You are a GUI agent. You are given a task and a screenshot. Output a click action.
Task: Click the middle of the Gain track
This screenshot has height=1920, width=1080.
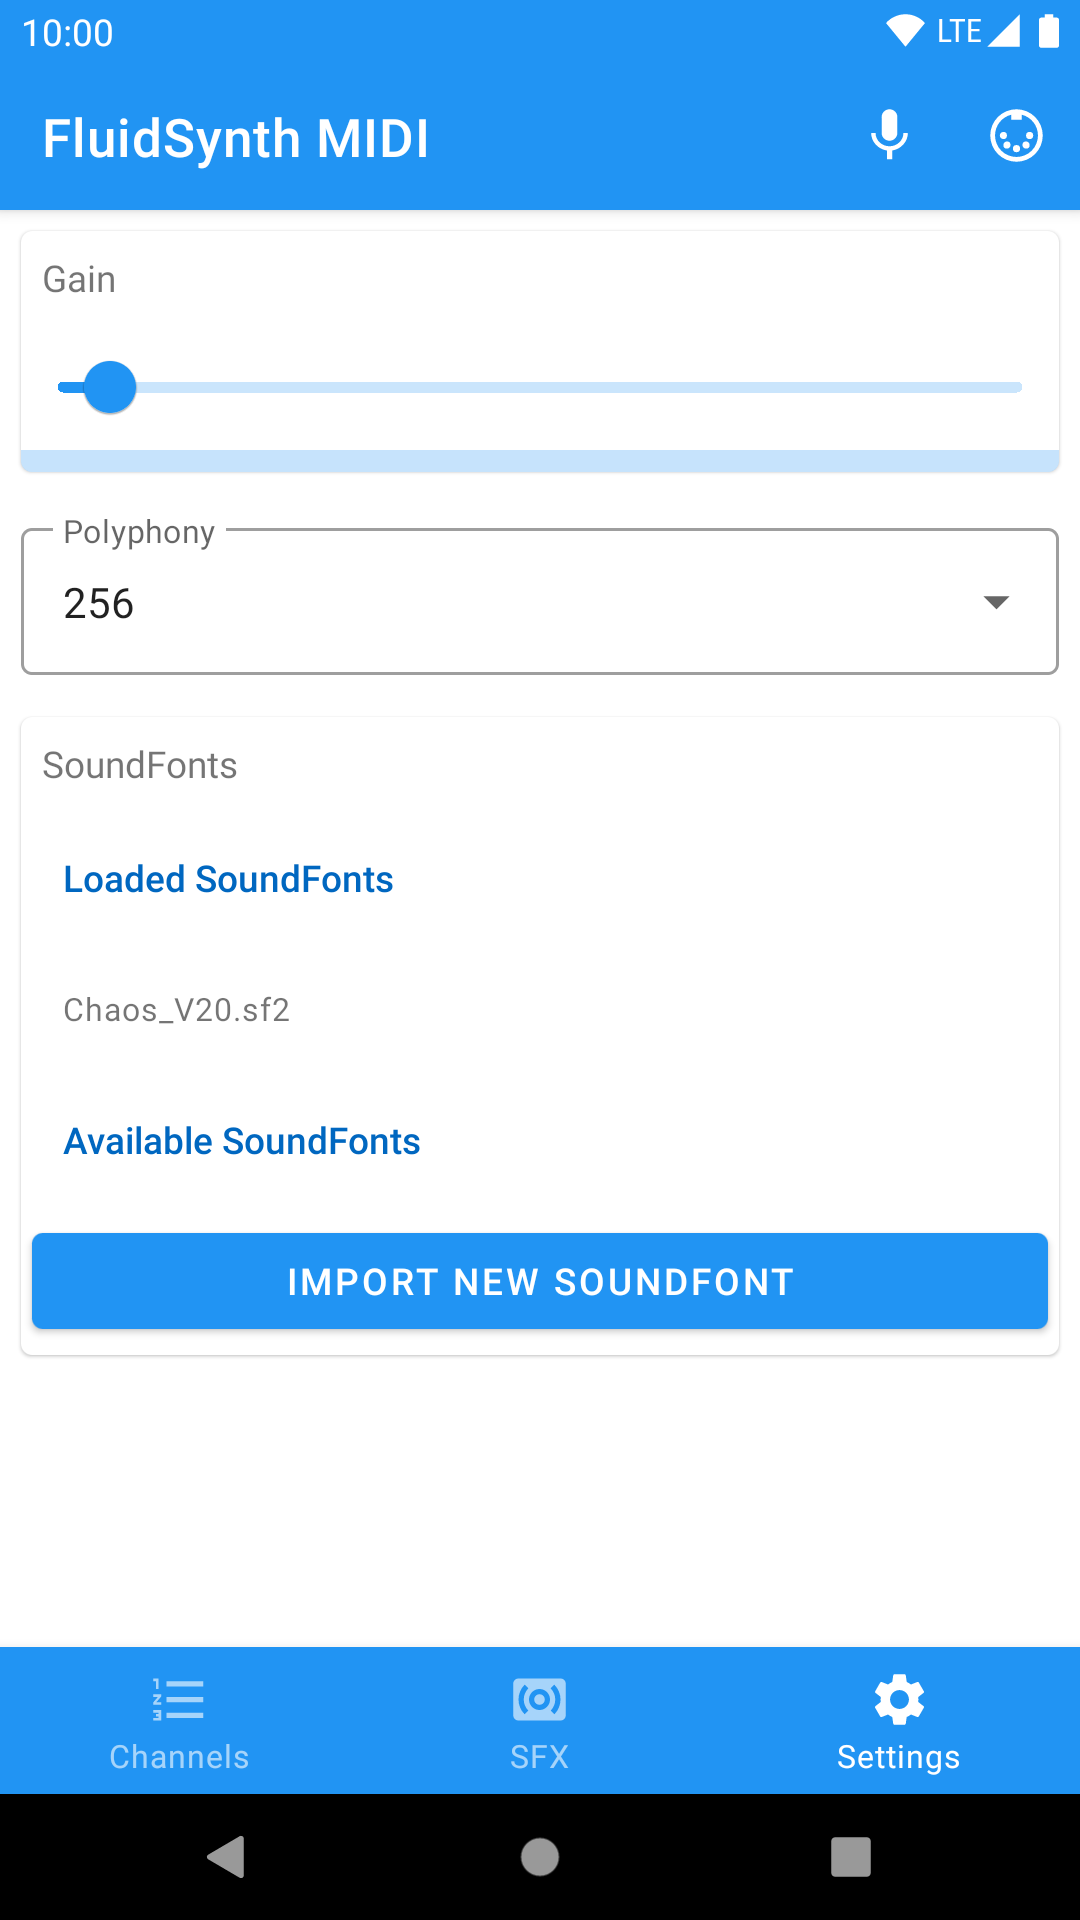tap(540, 387)
